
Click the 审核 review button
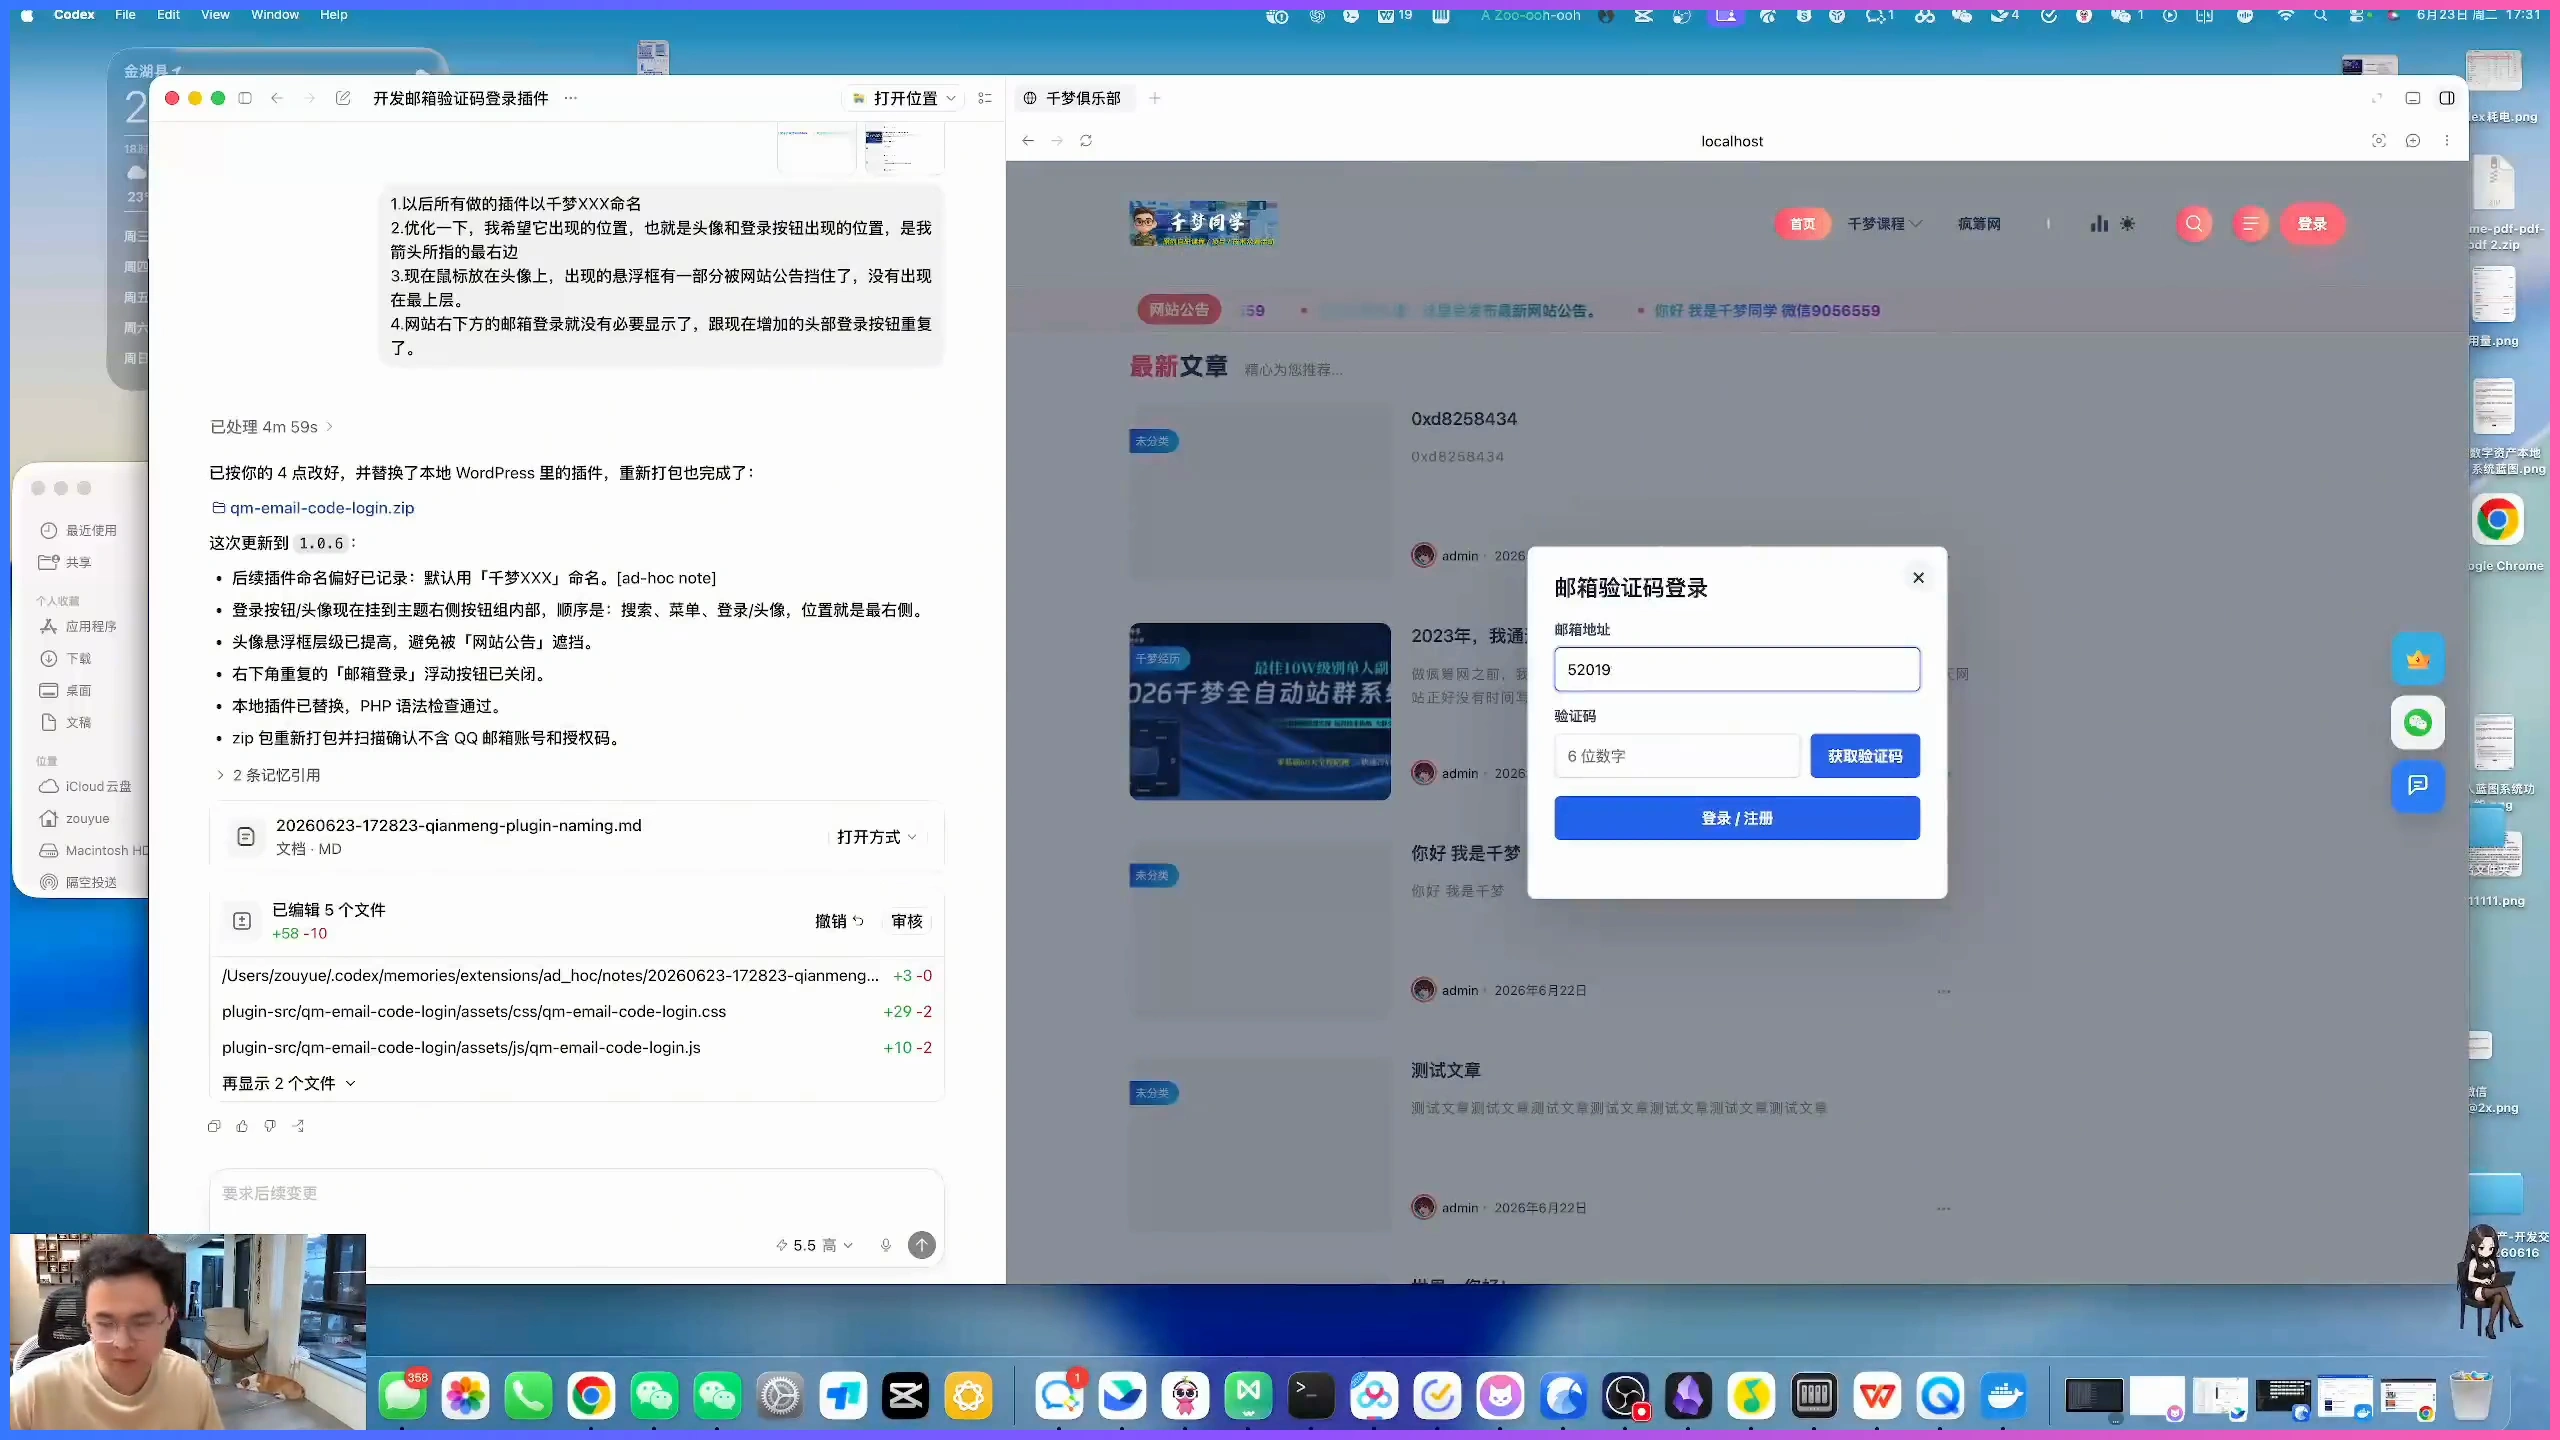click(907, 921)
